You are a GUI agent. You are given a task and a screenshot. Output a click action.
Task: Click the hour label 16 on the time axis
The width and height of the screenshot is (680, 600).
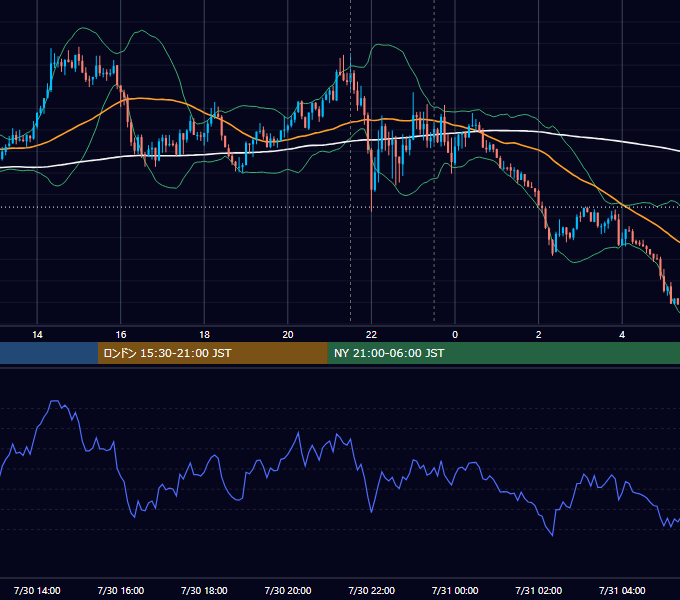(x=121, y=335)
